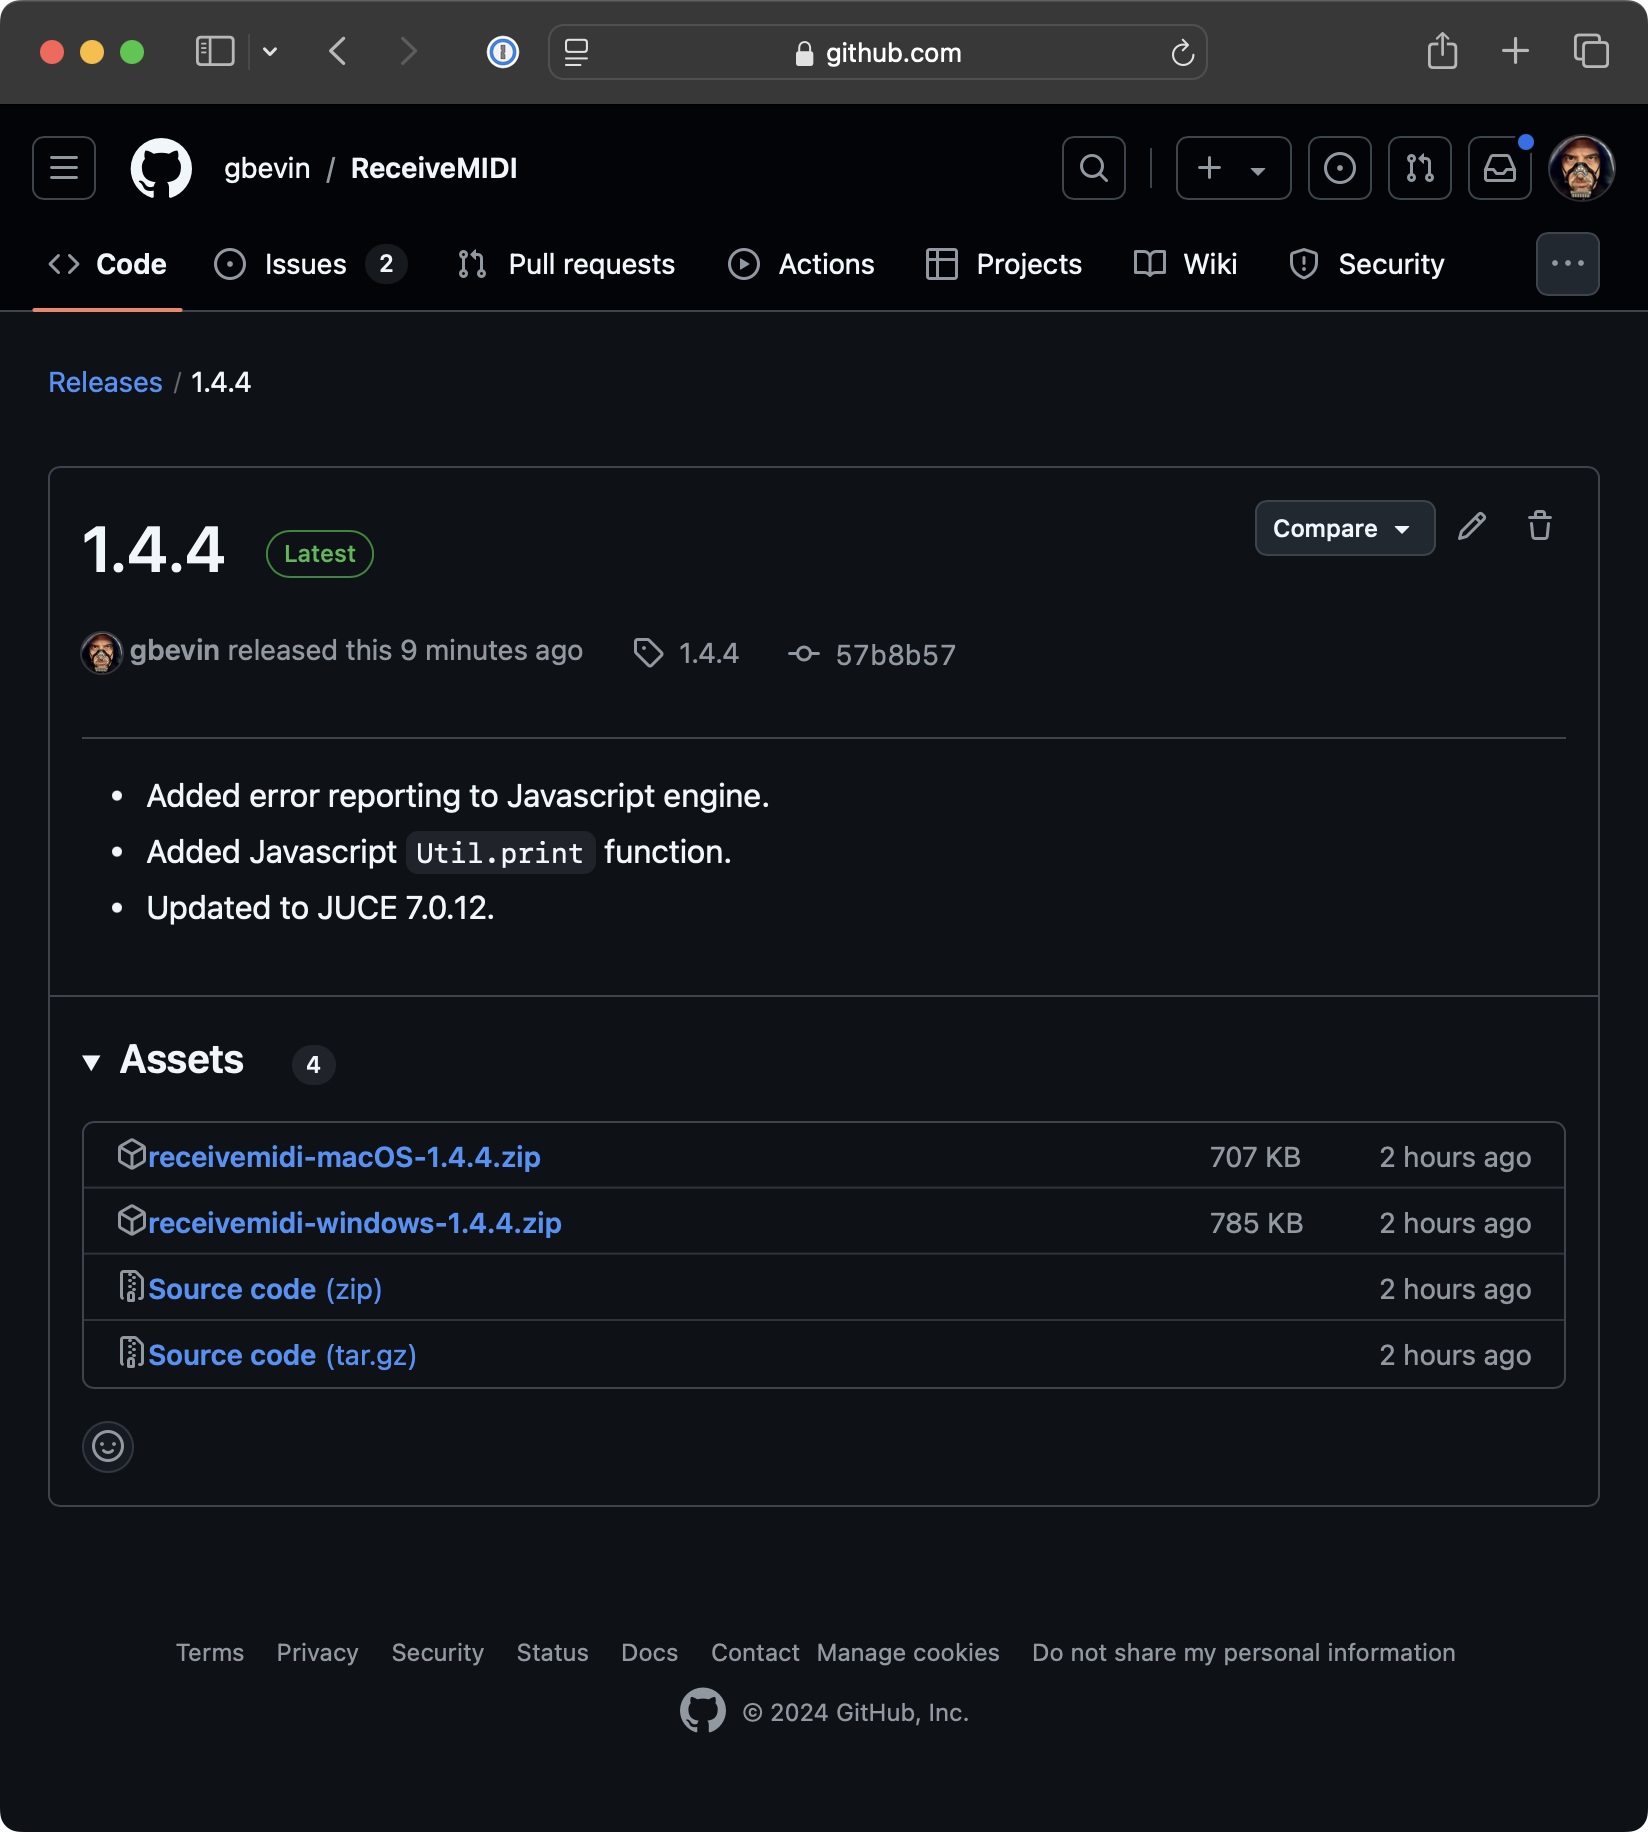Click Do not share my personal information
Screen dimensions: 1648x1832
coord(1243,1653)
